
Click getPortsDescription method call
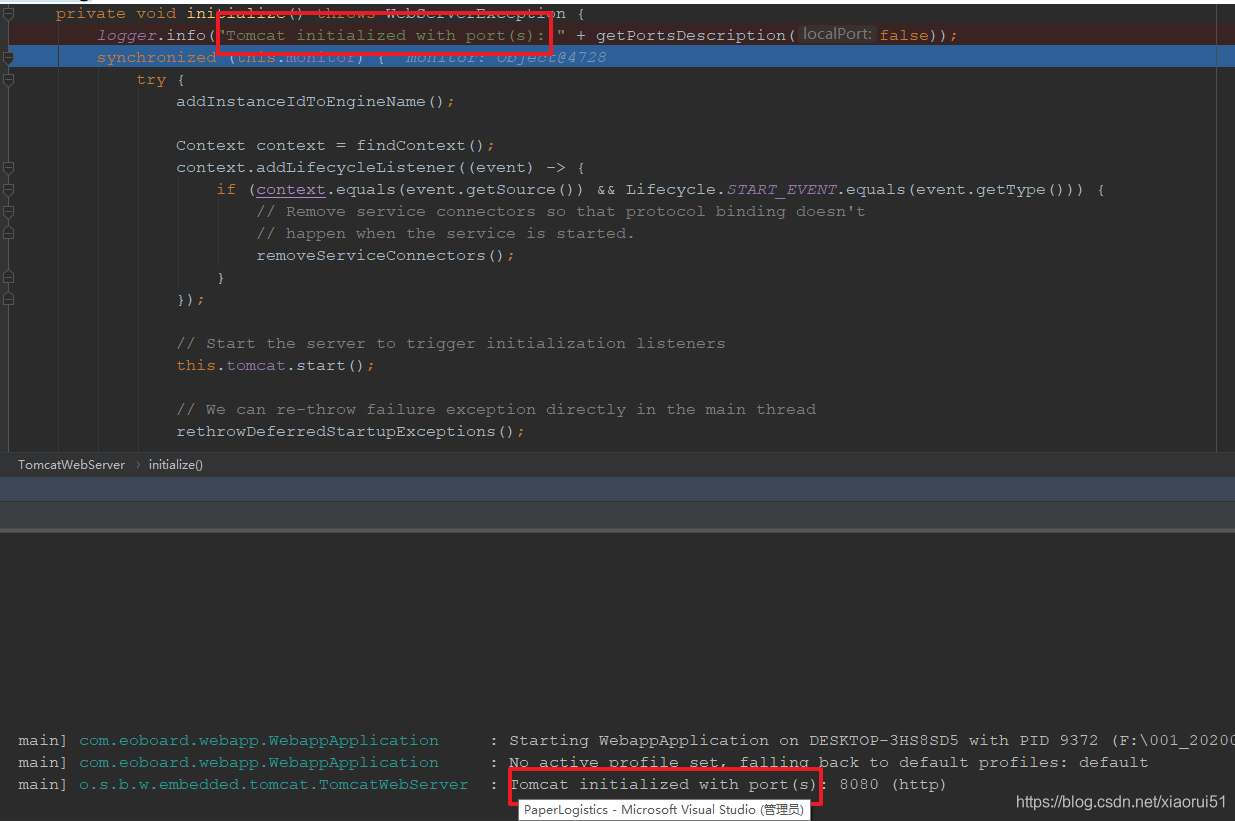(x=690, y=36)
